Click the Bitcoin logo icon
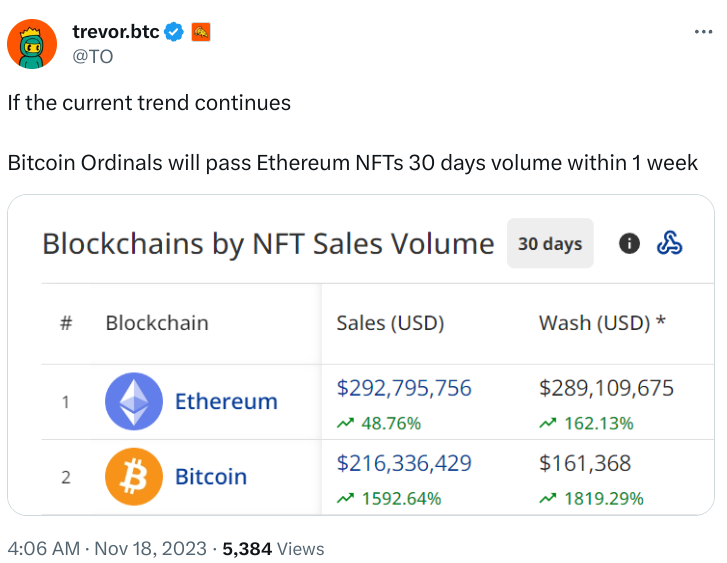The height and width of the screenshot is (563, 727). pyautogui.click(x=134, y=476)
